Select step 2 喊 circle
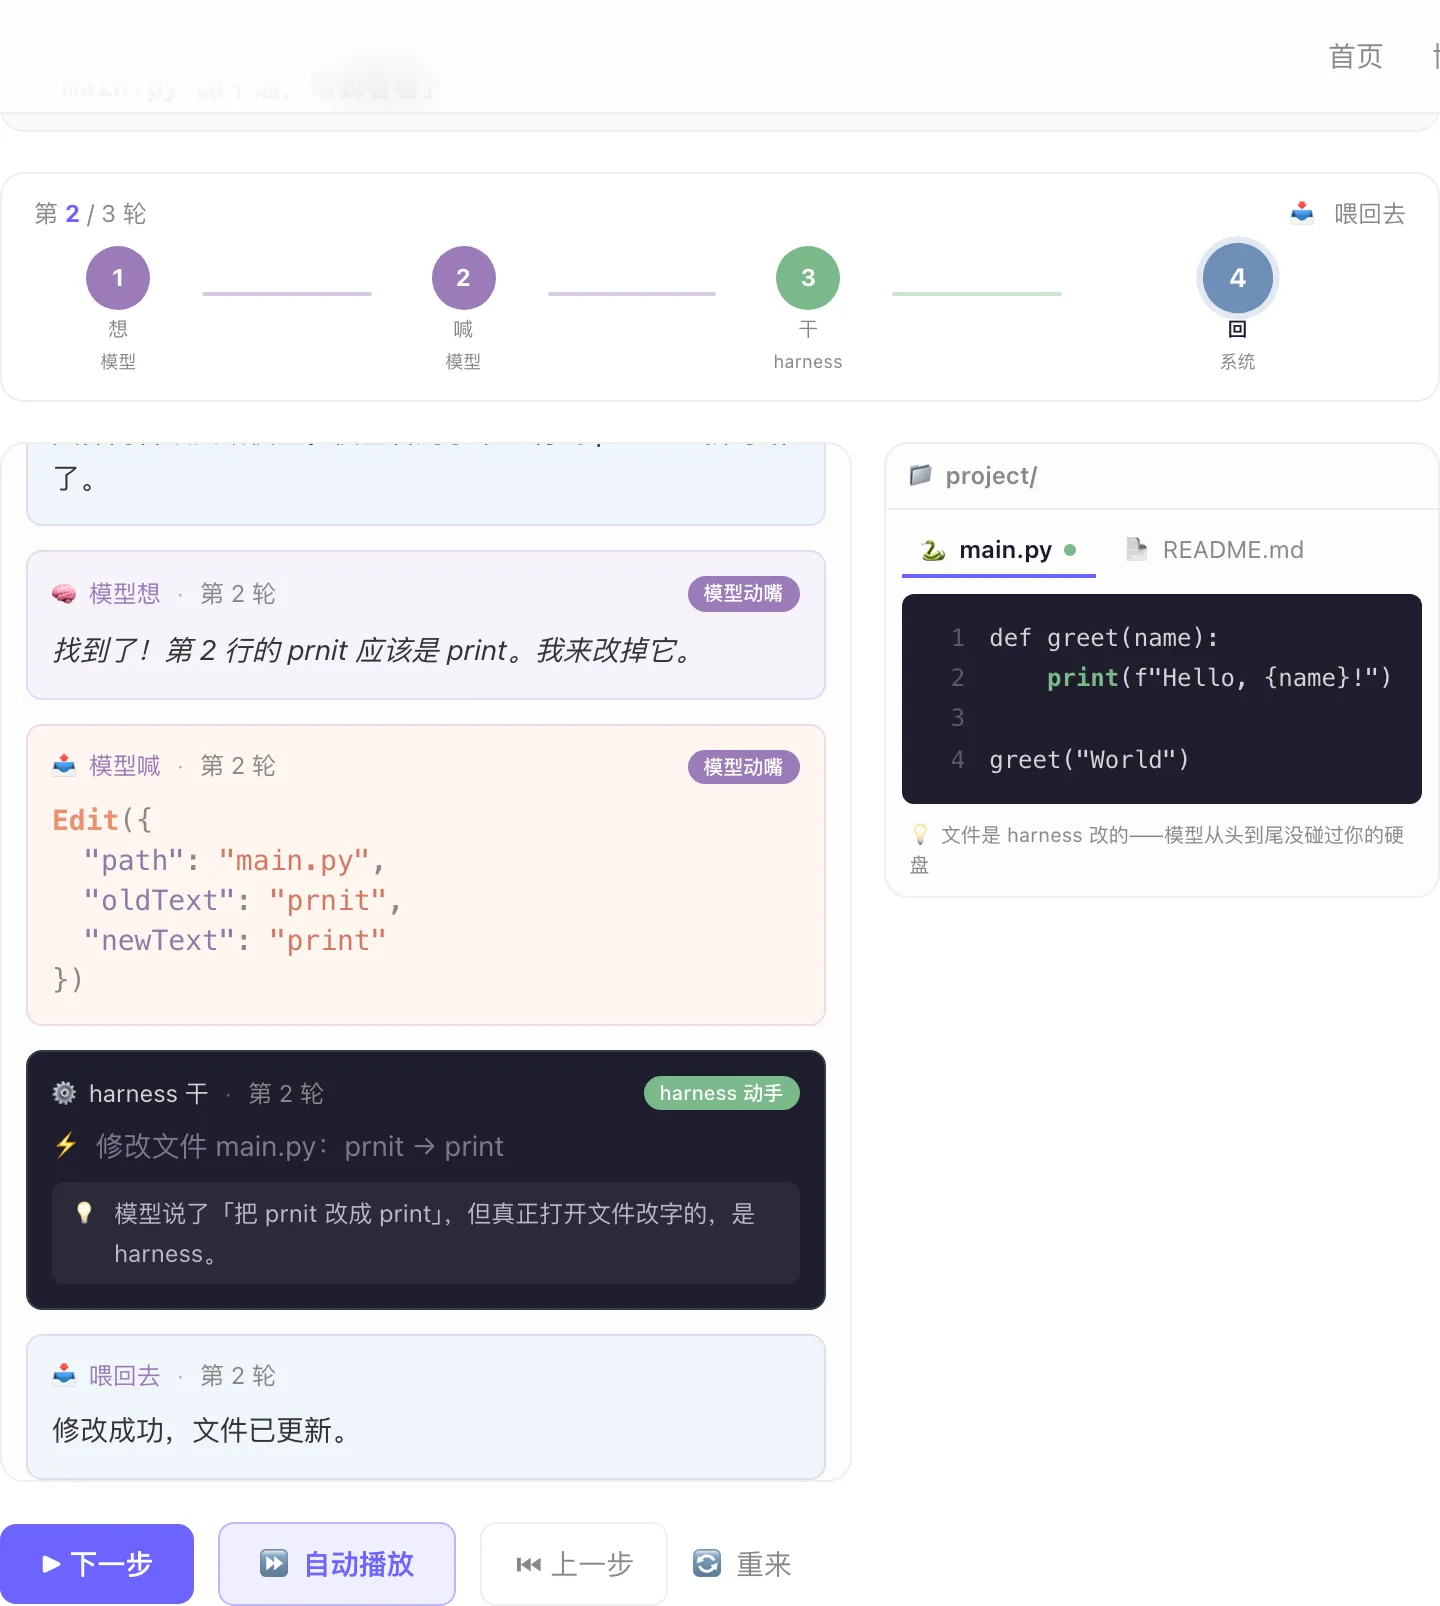 click(463, 278)
